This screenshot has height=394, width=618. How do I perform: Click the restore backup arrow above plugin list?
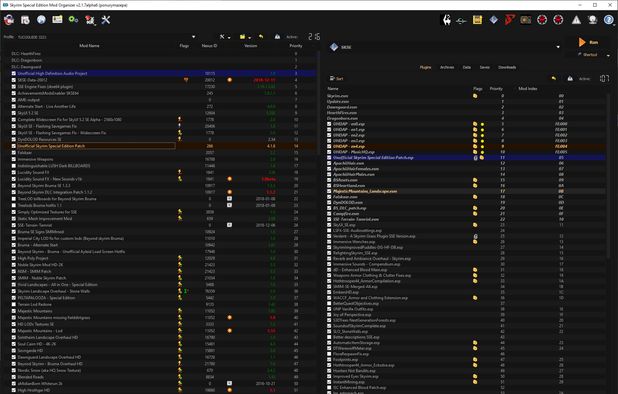coord(554,78)
